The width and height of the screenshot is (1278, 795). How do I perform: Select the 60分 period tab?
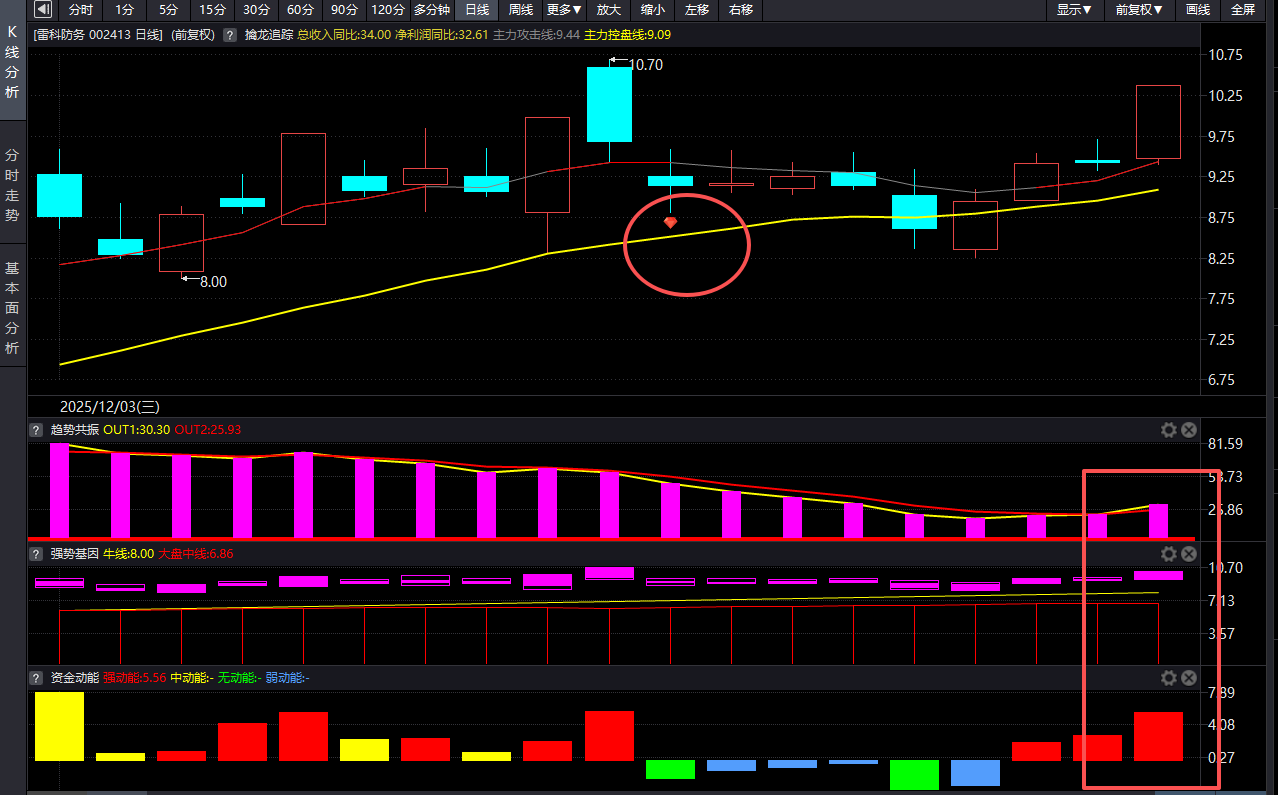[x=300, y=10]
